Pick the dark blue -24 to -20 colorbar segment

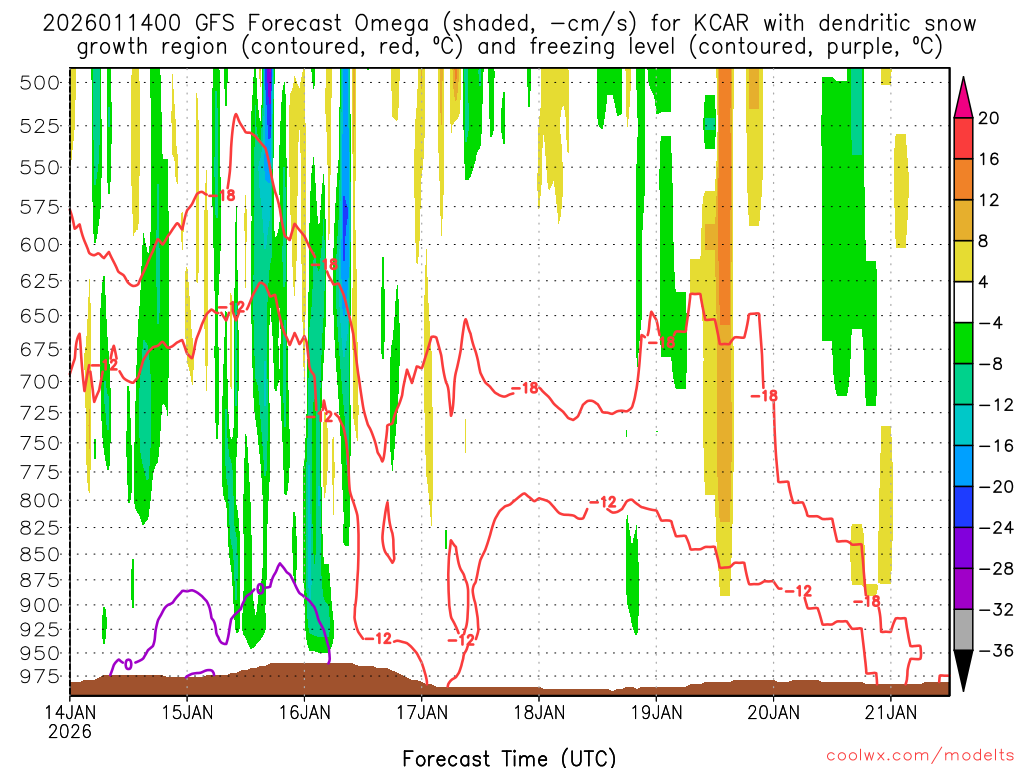pyautogui.click(x=963, y=507)
